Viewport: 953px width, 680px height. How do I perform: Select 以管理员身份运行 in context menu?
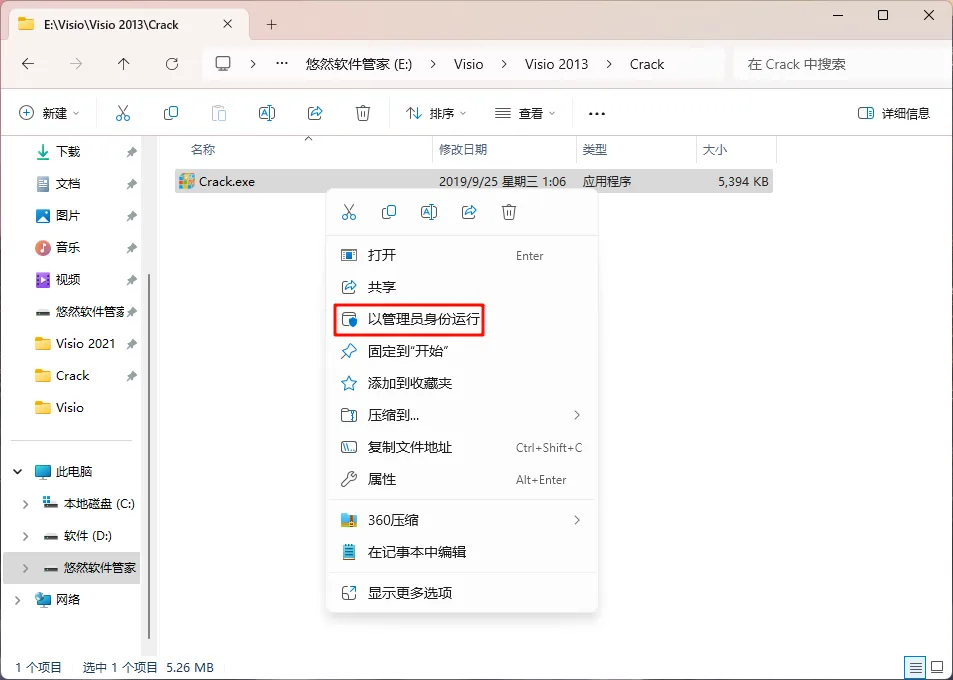(x=409, y=319)
